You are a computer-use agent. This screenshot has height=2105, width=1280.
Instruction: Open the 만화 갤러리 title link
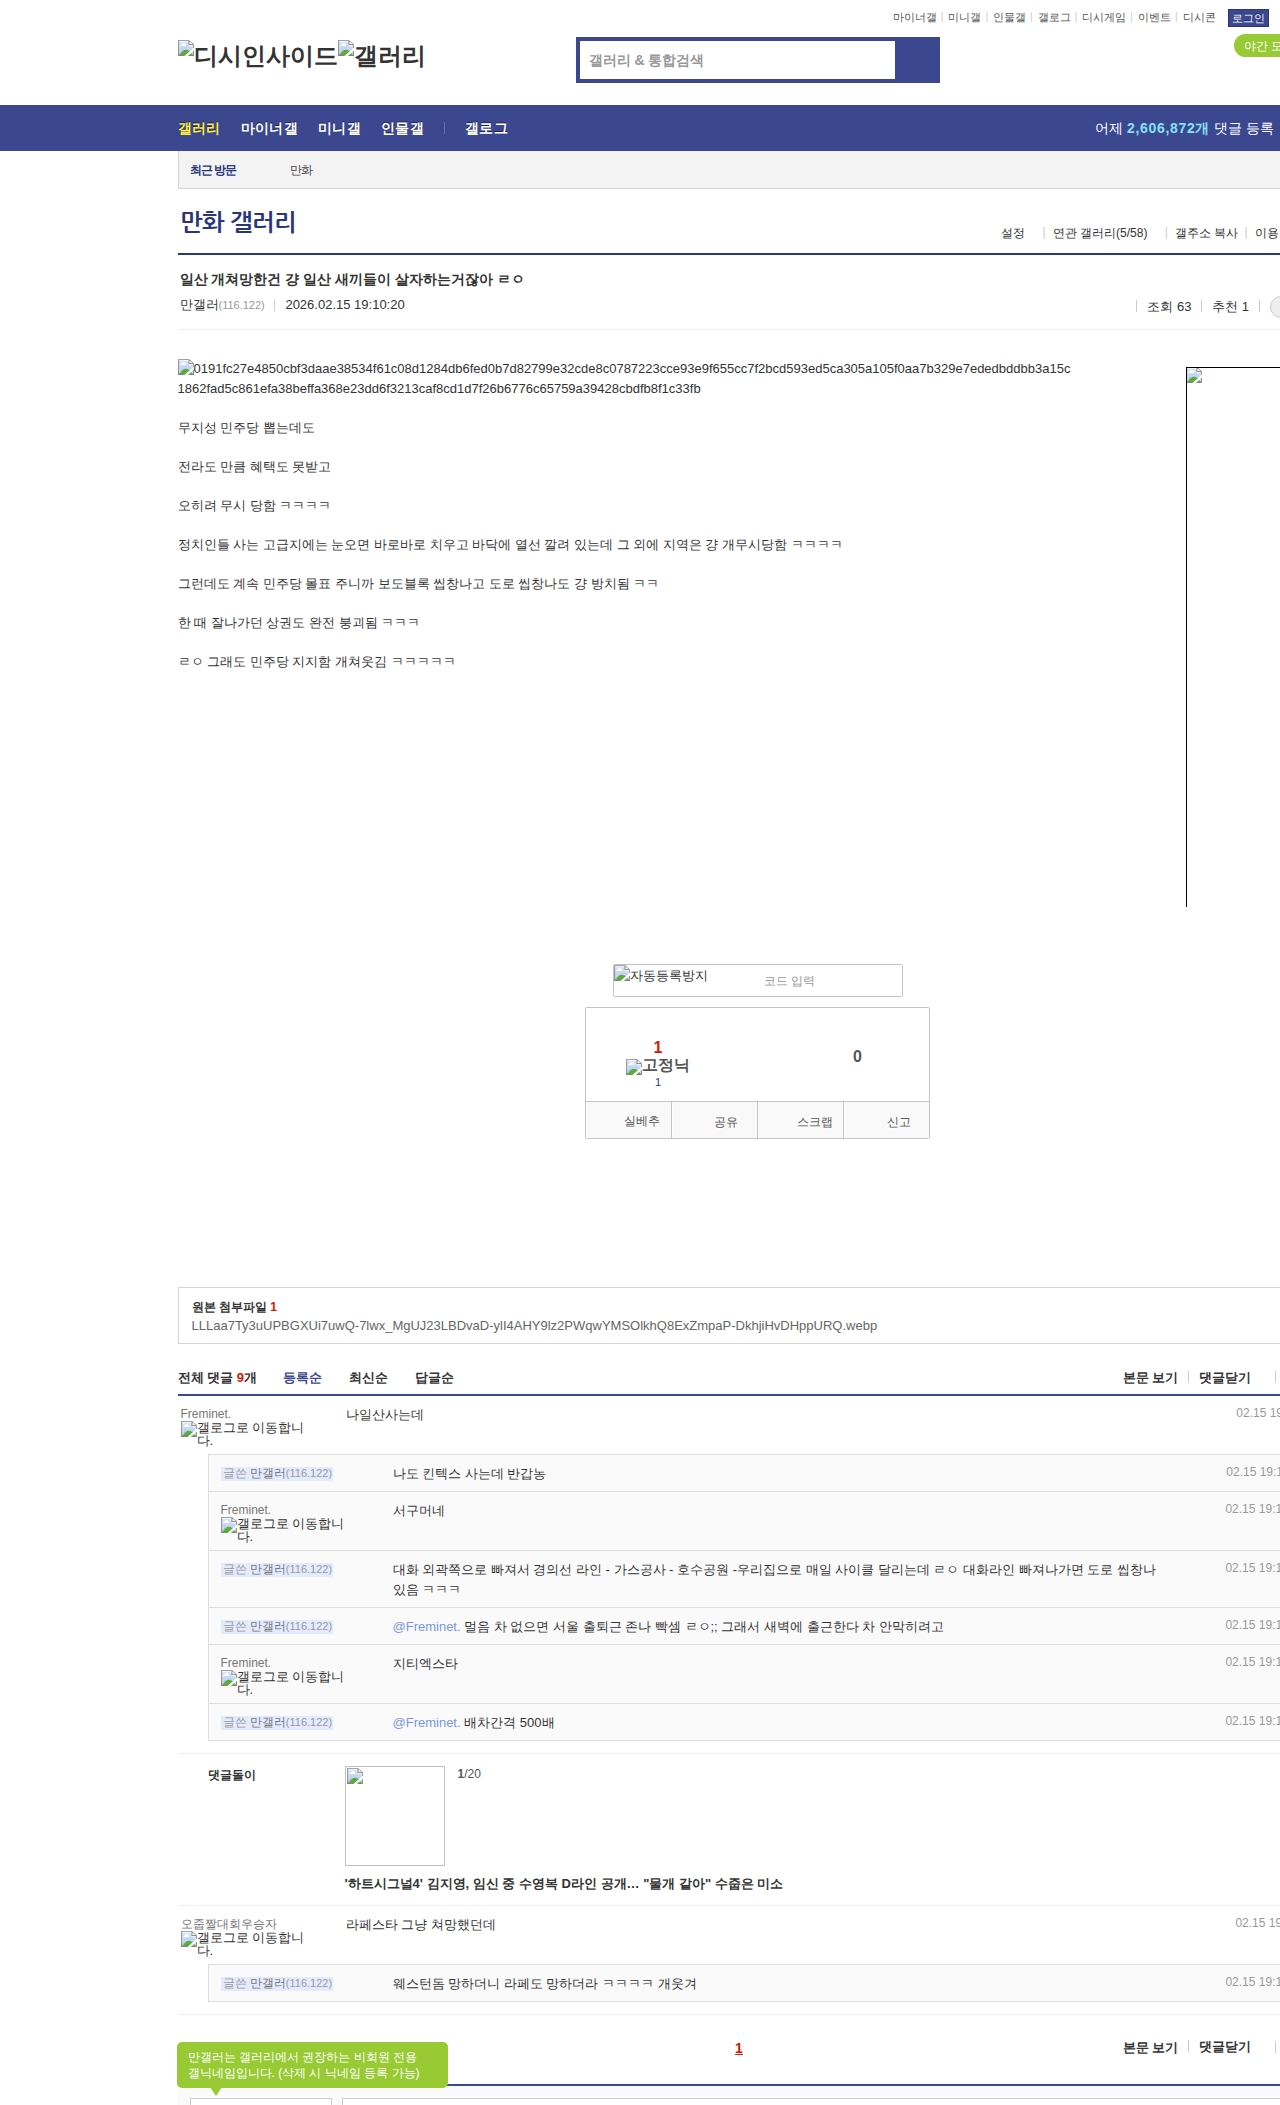(238, 222)
